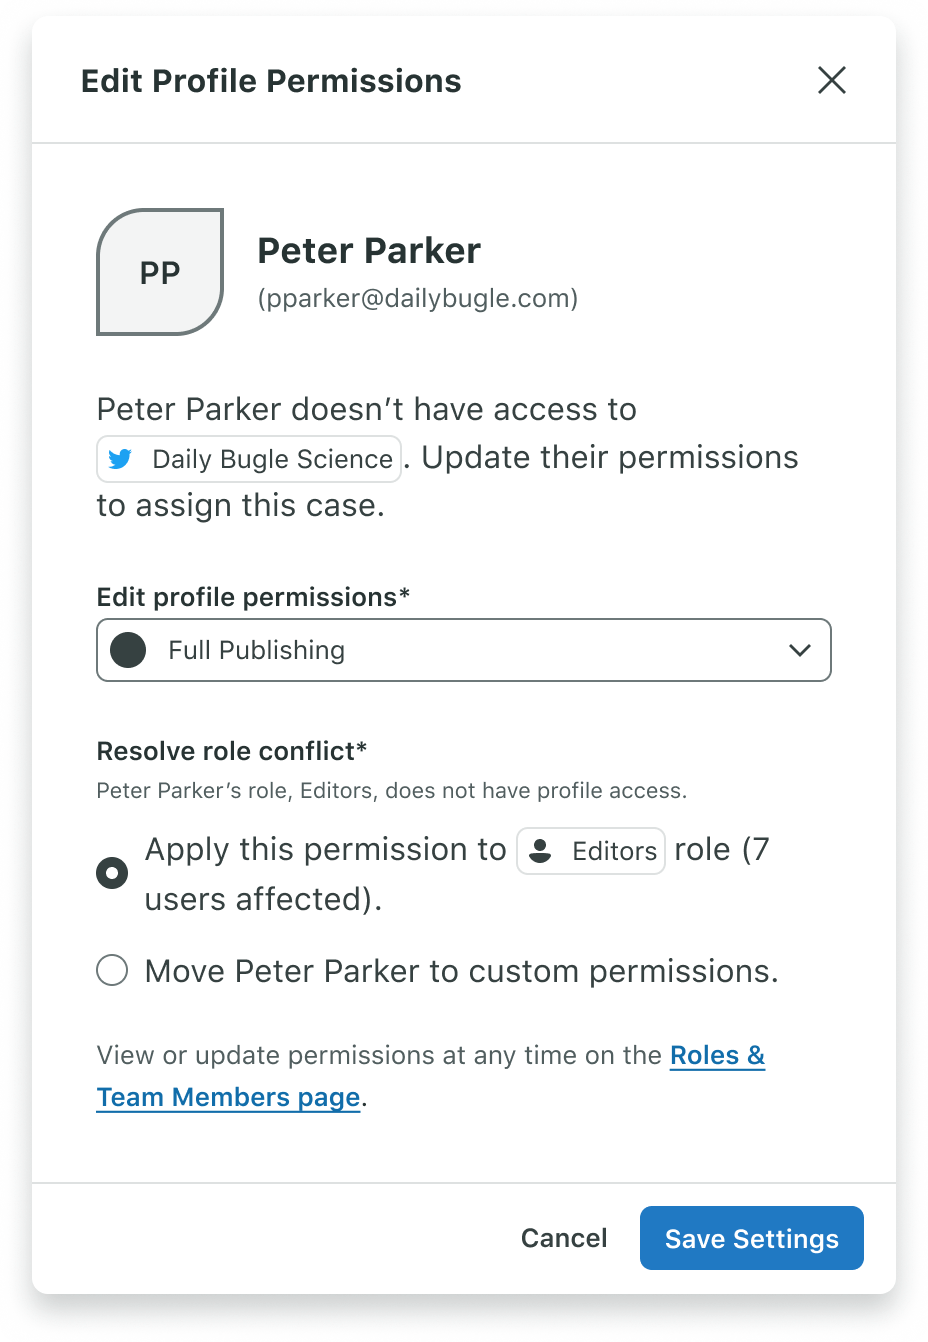Click the dark circle in permissions dropdown
Viewport: 928px width, 1342px height.
coord(128,650)
